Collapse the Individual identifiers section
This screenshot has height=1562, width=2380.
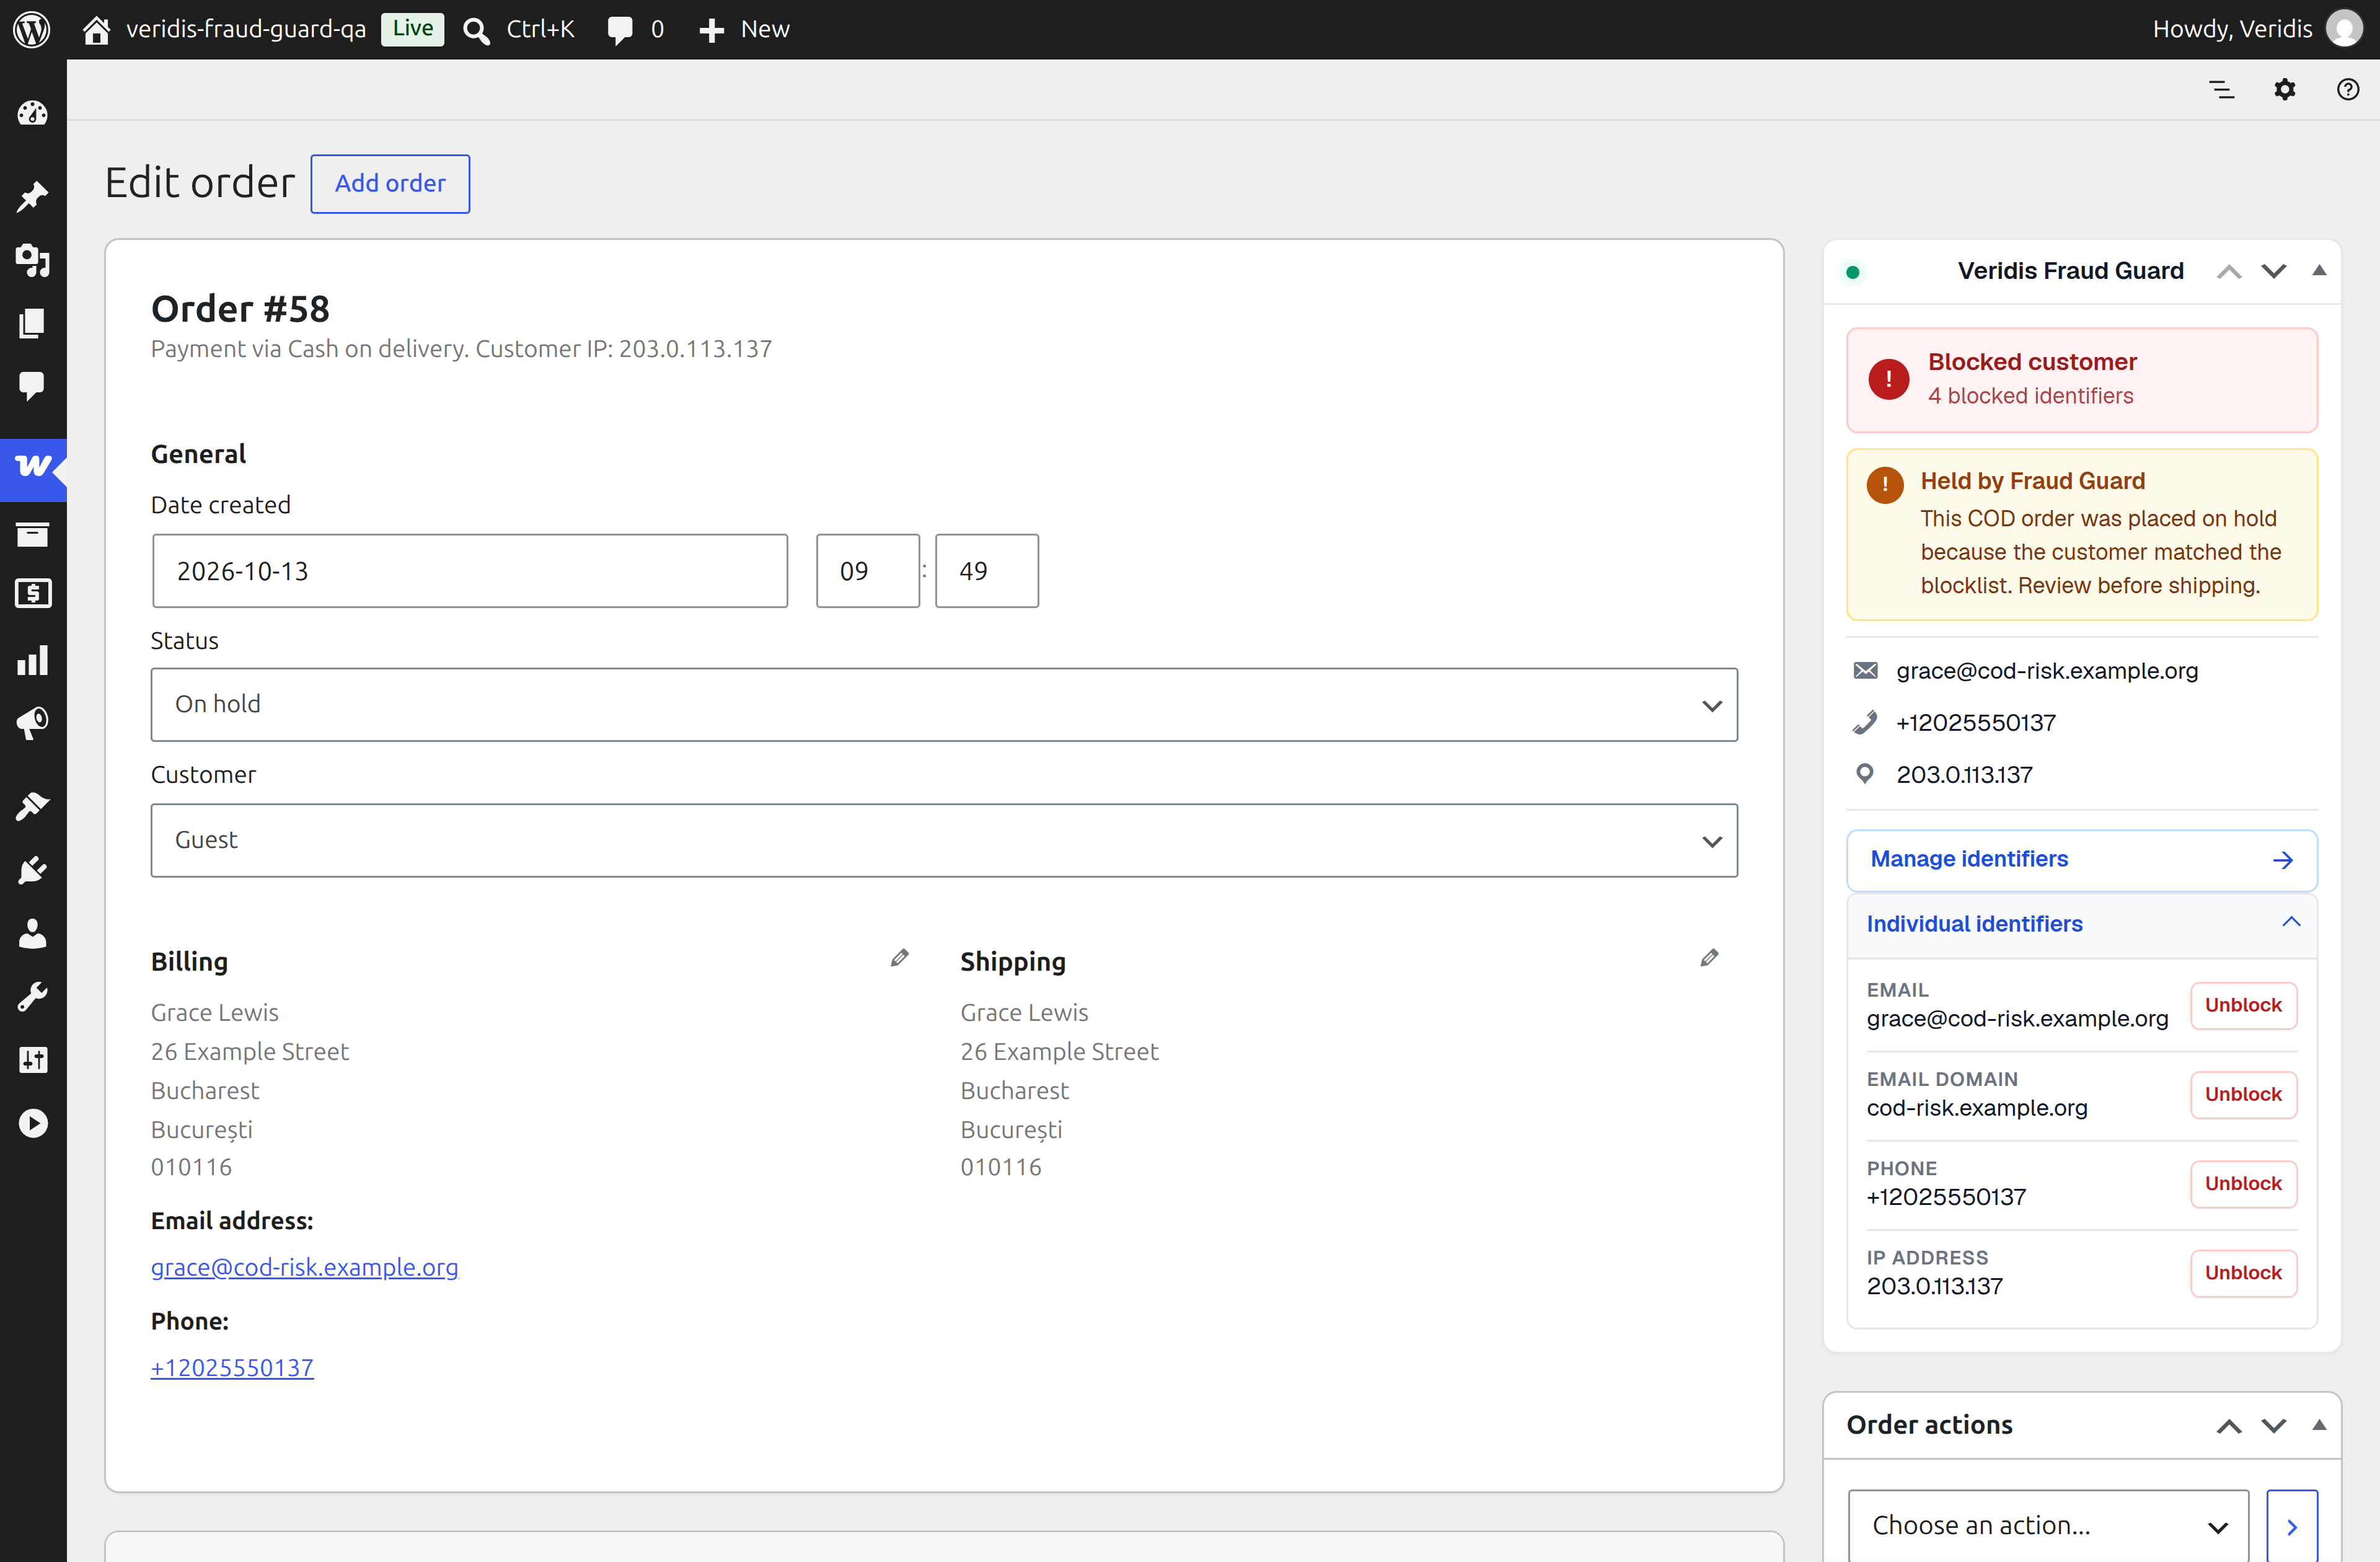click(2081, 924)
